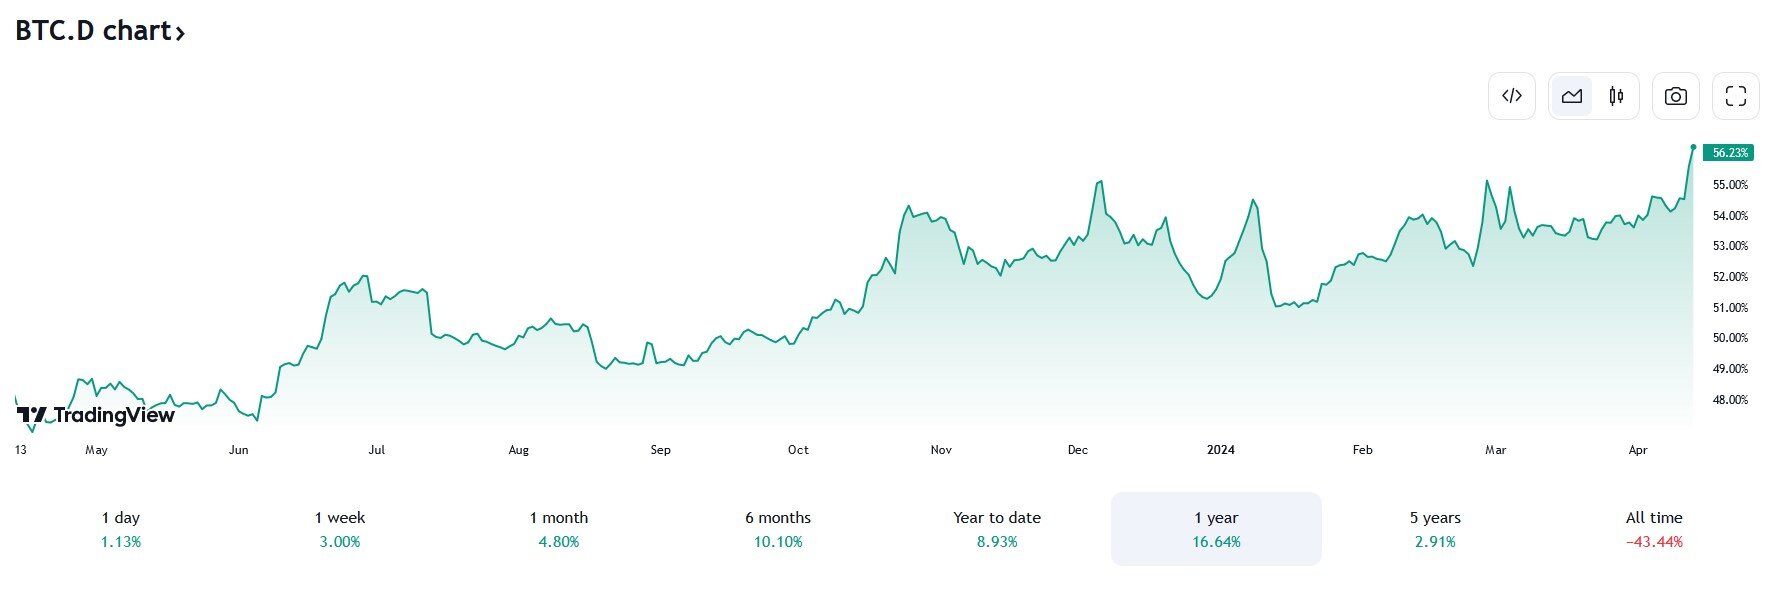
Task: Switch to candlestick chart view
Action: pos(1616,96)
